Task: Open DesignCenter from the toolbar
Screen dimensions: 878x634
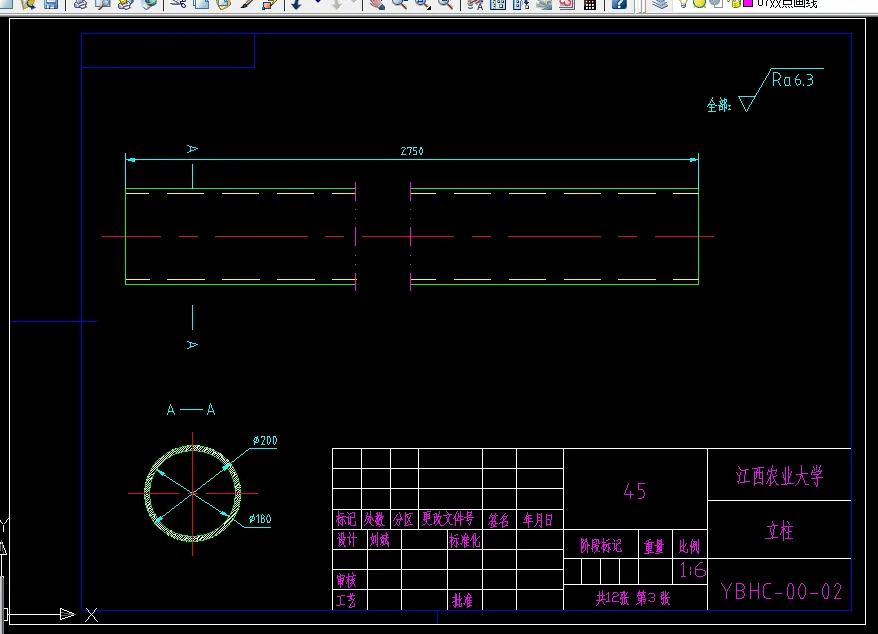Action: tap(498, 4)
